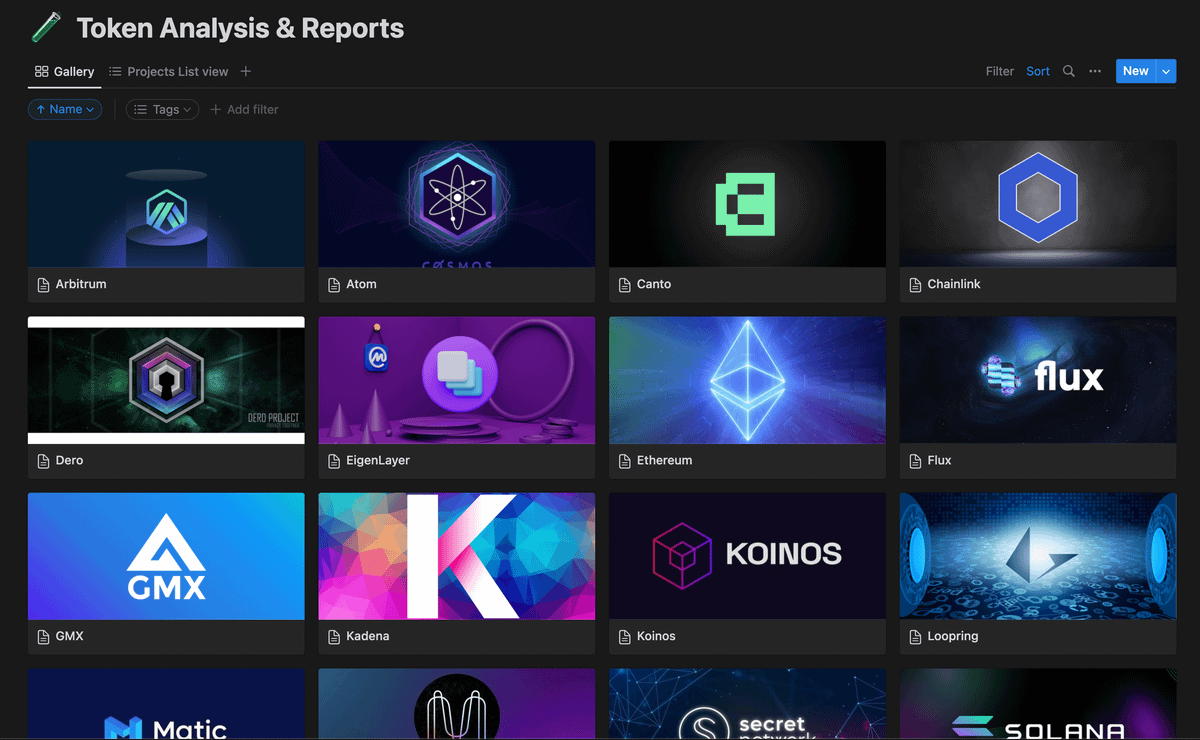Open the GMX gallery card image
This screenshot has width=1200, height=740.
point(166,556)
